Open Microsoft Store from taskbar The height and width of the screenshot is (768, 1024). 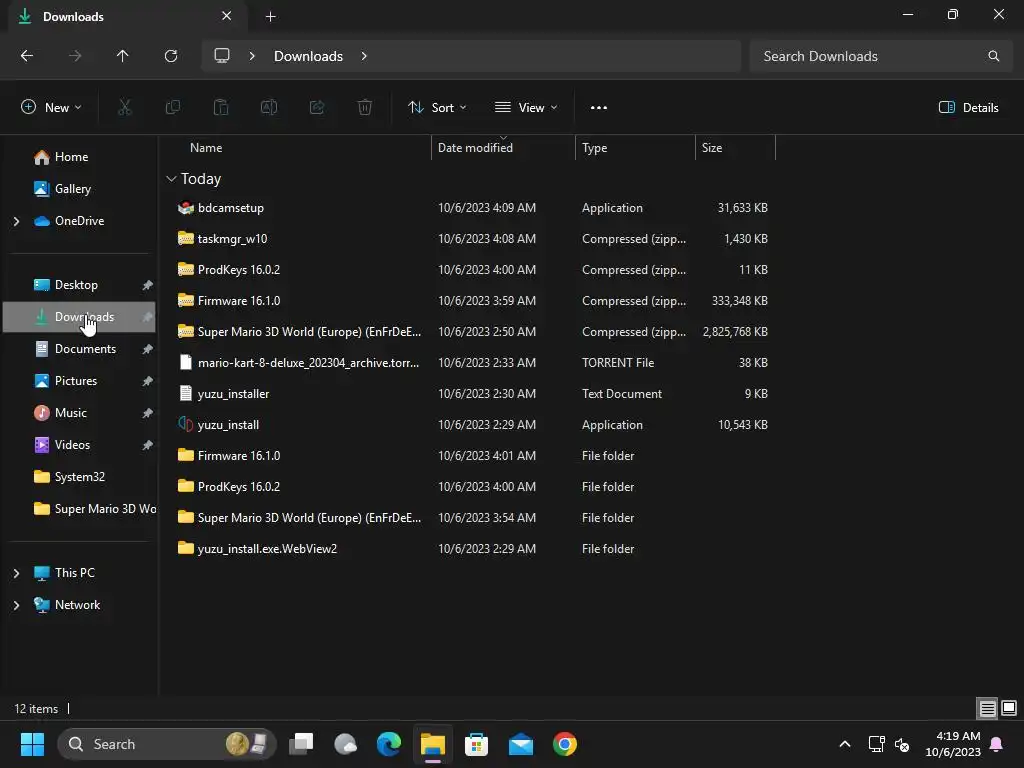tap(477, 744)
